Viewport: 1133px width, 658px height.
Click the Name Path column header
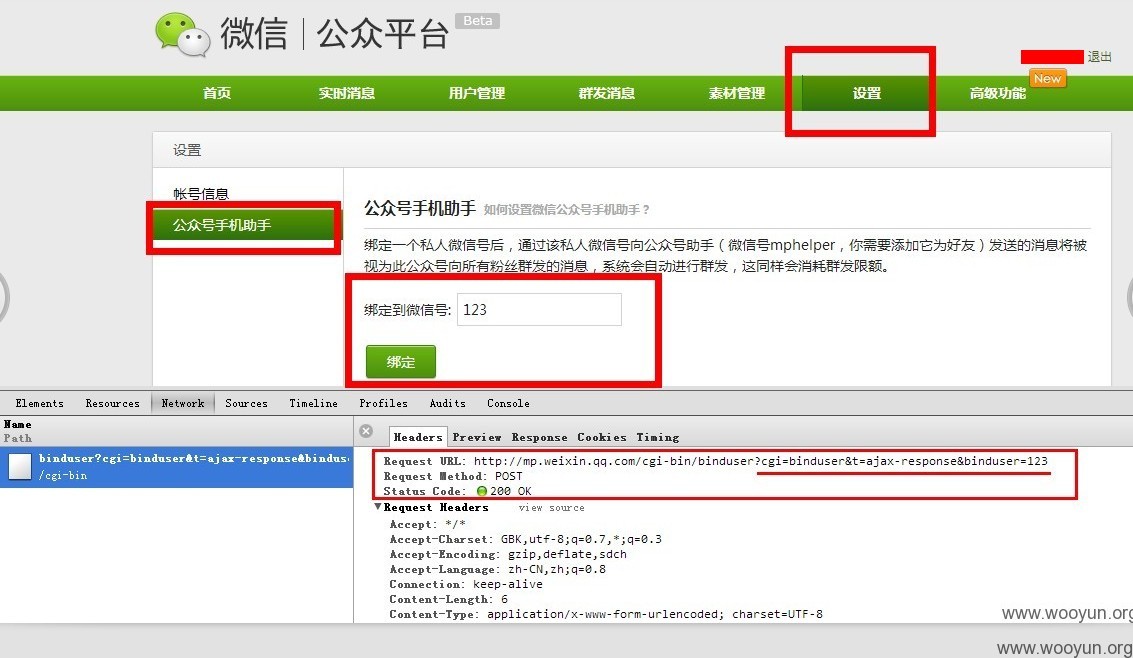click(176, 431)
